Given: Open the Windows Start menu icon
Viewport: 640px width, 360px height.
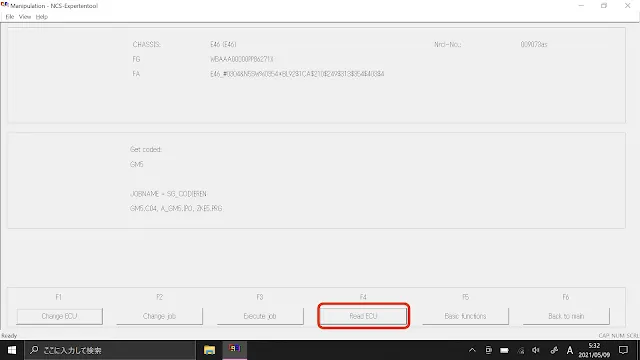Looking at the screenshot, I should click(x=12, y=350).
